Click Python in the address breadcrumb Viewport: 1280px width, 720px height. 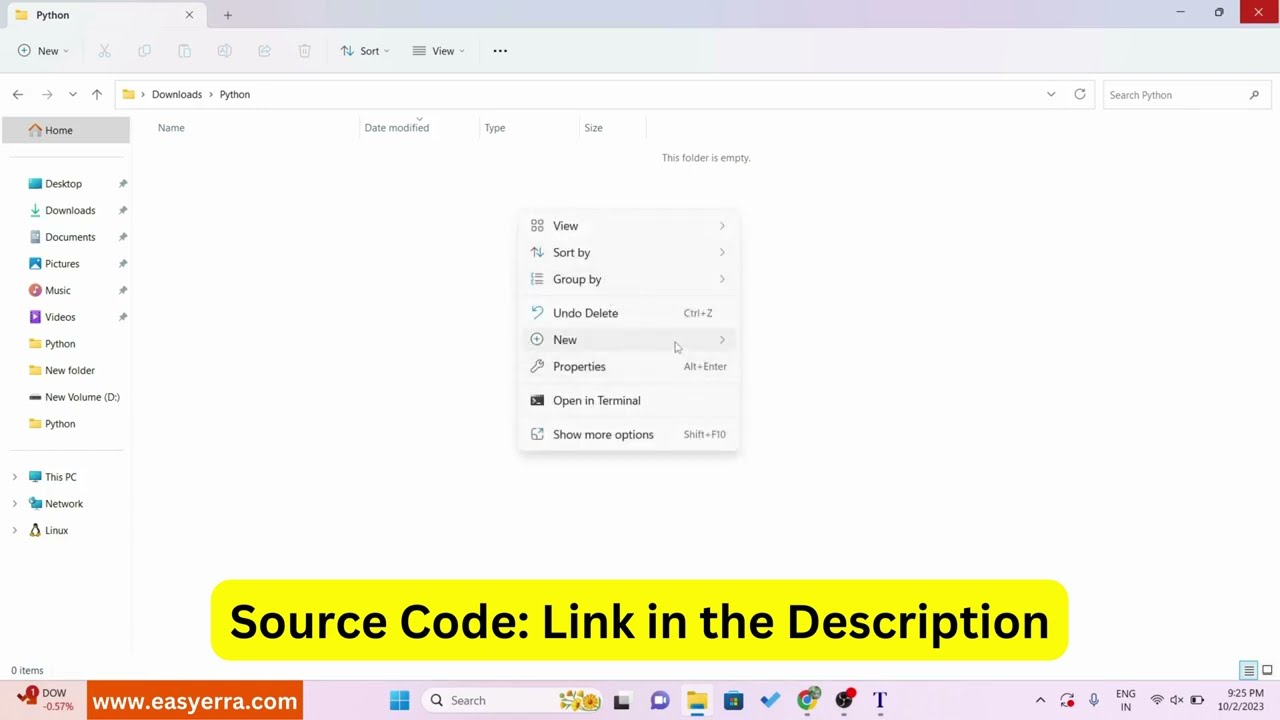click(235, 94)
